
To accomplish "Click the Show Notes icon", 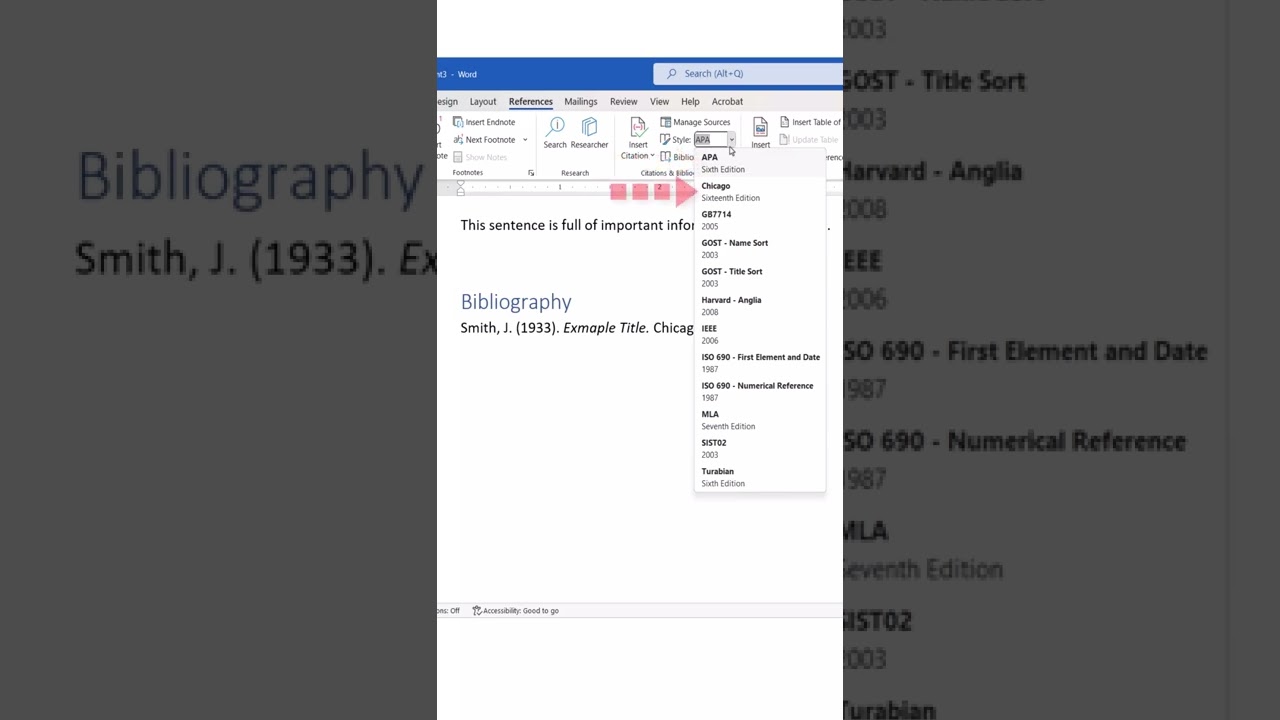I will pos(458,157).
